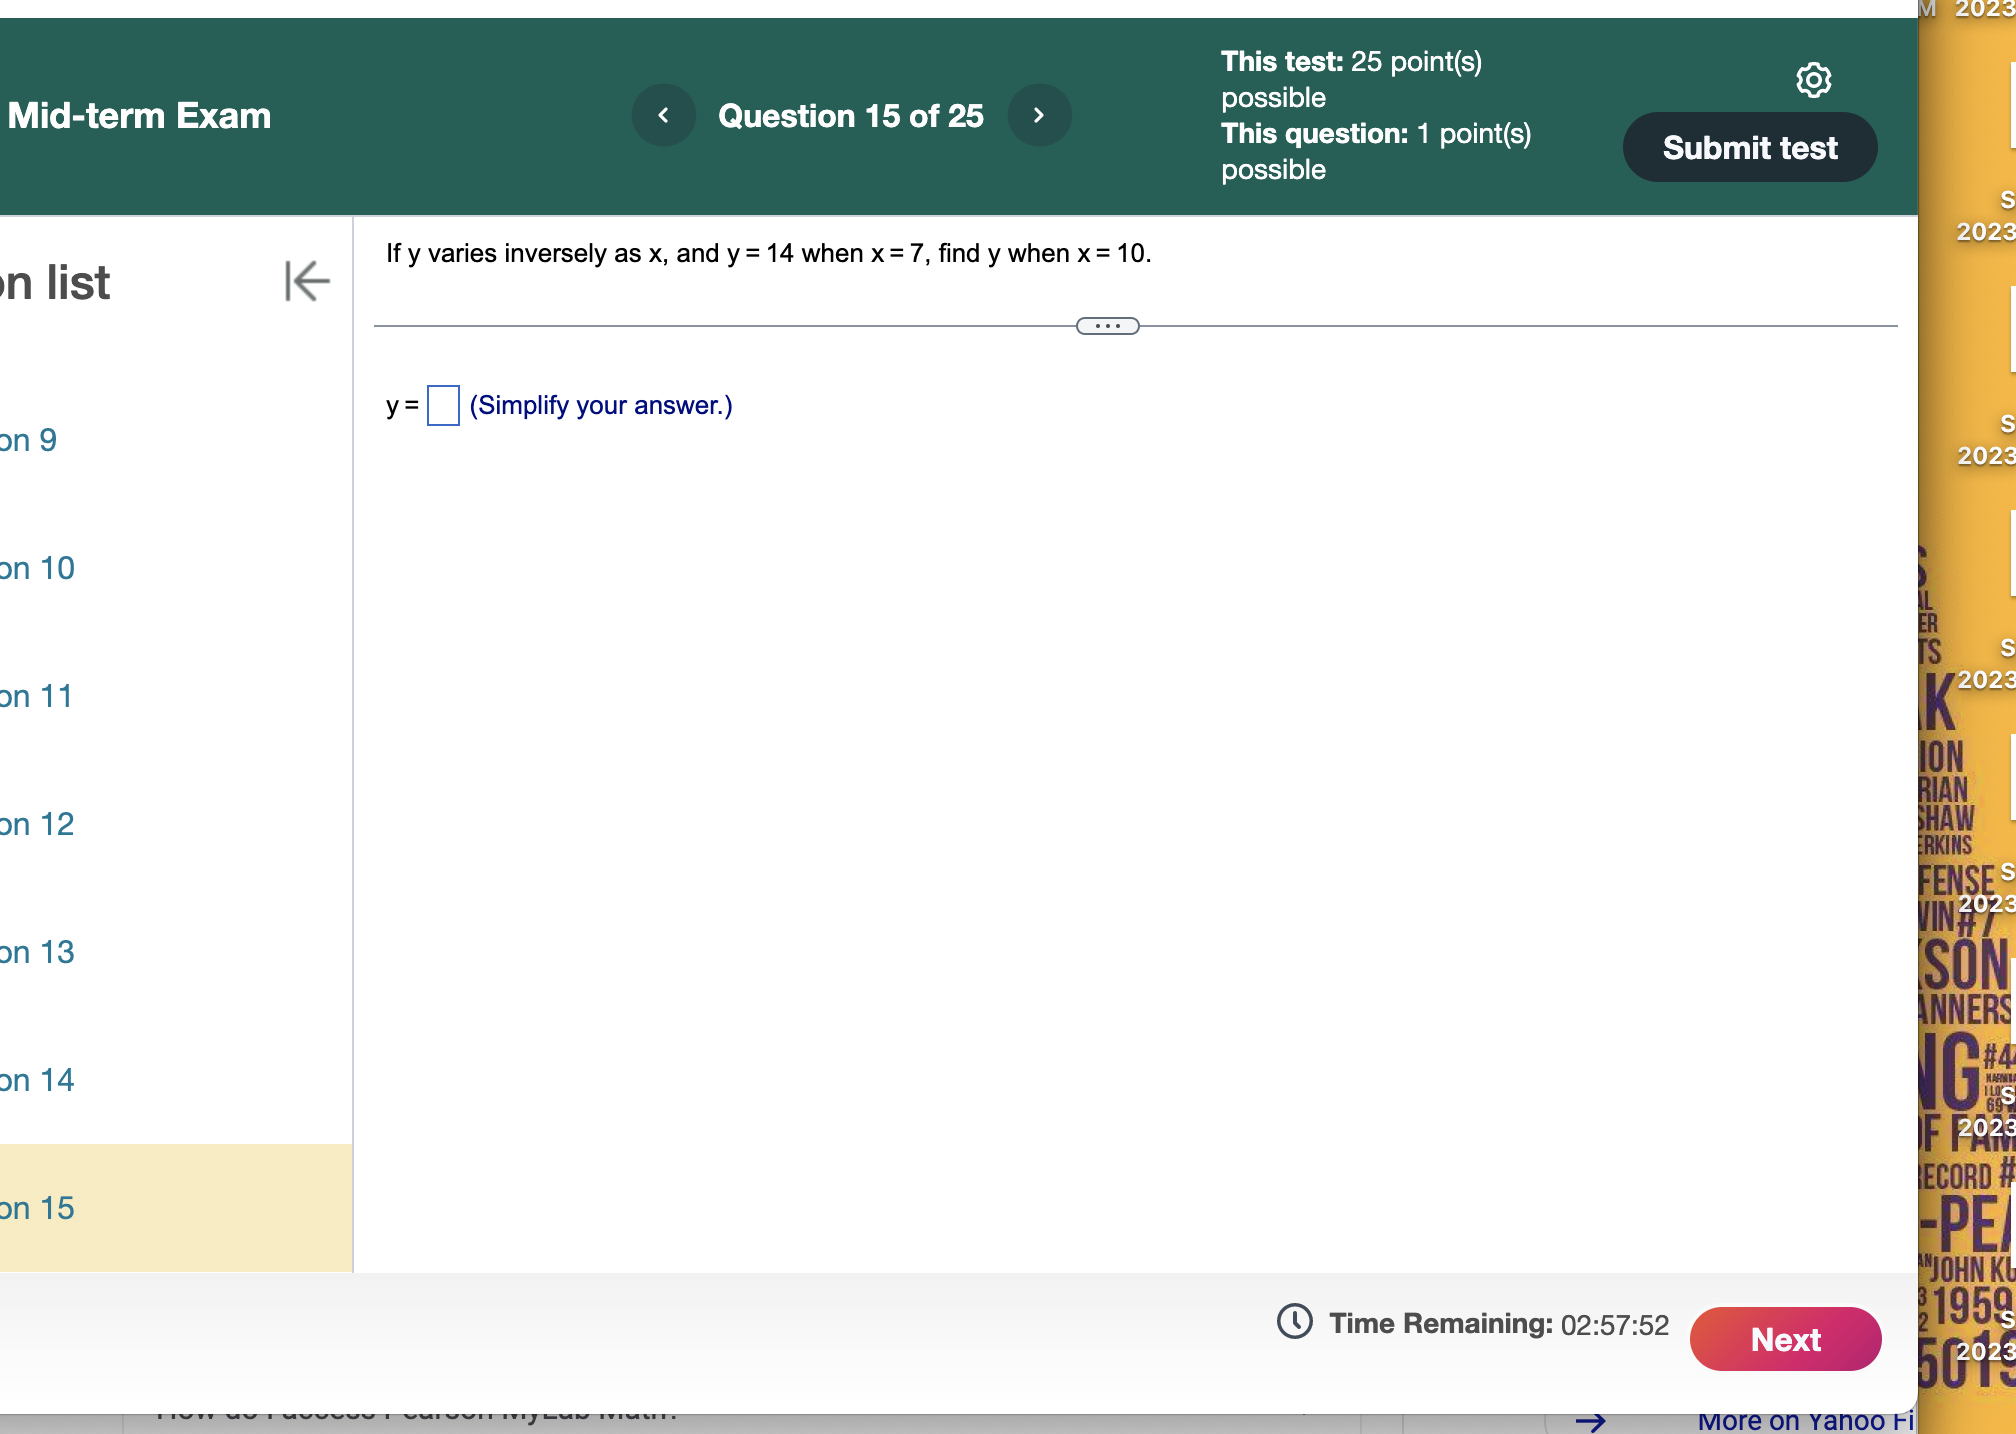The width and height of the screenshot is (2016, 1434).
Task: Reveal hidden question list with collapse toggle
Action: coord(305,281)
